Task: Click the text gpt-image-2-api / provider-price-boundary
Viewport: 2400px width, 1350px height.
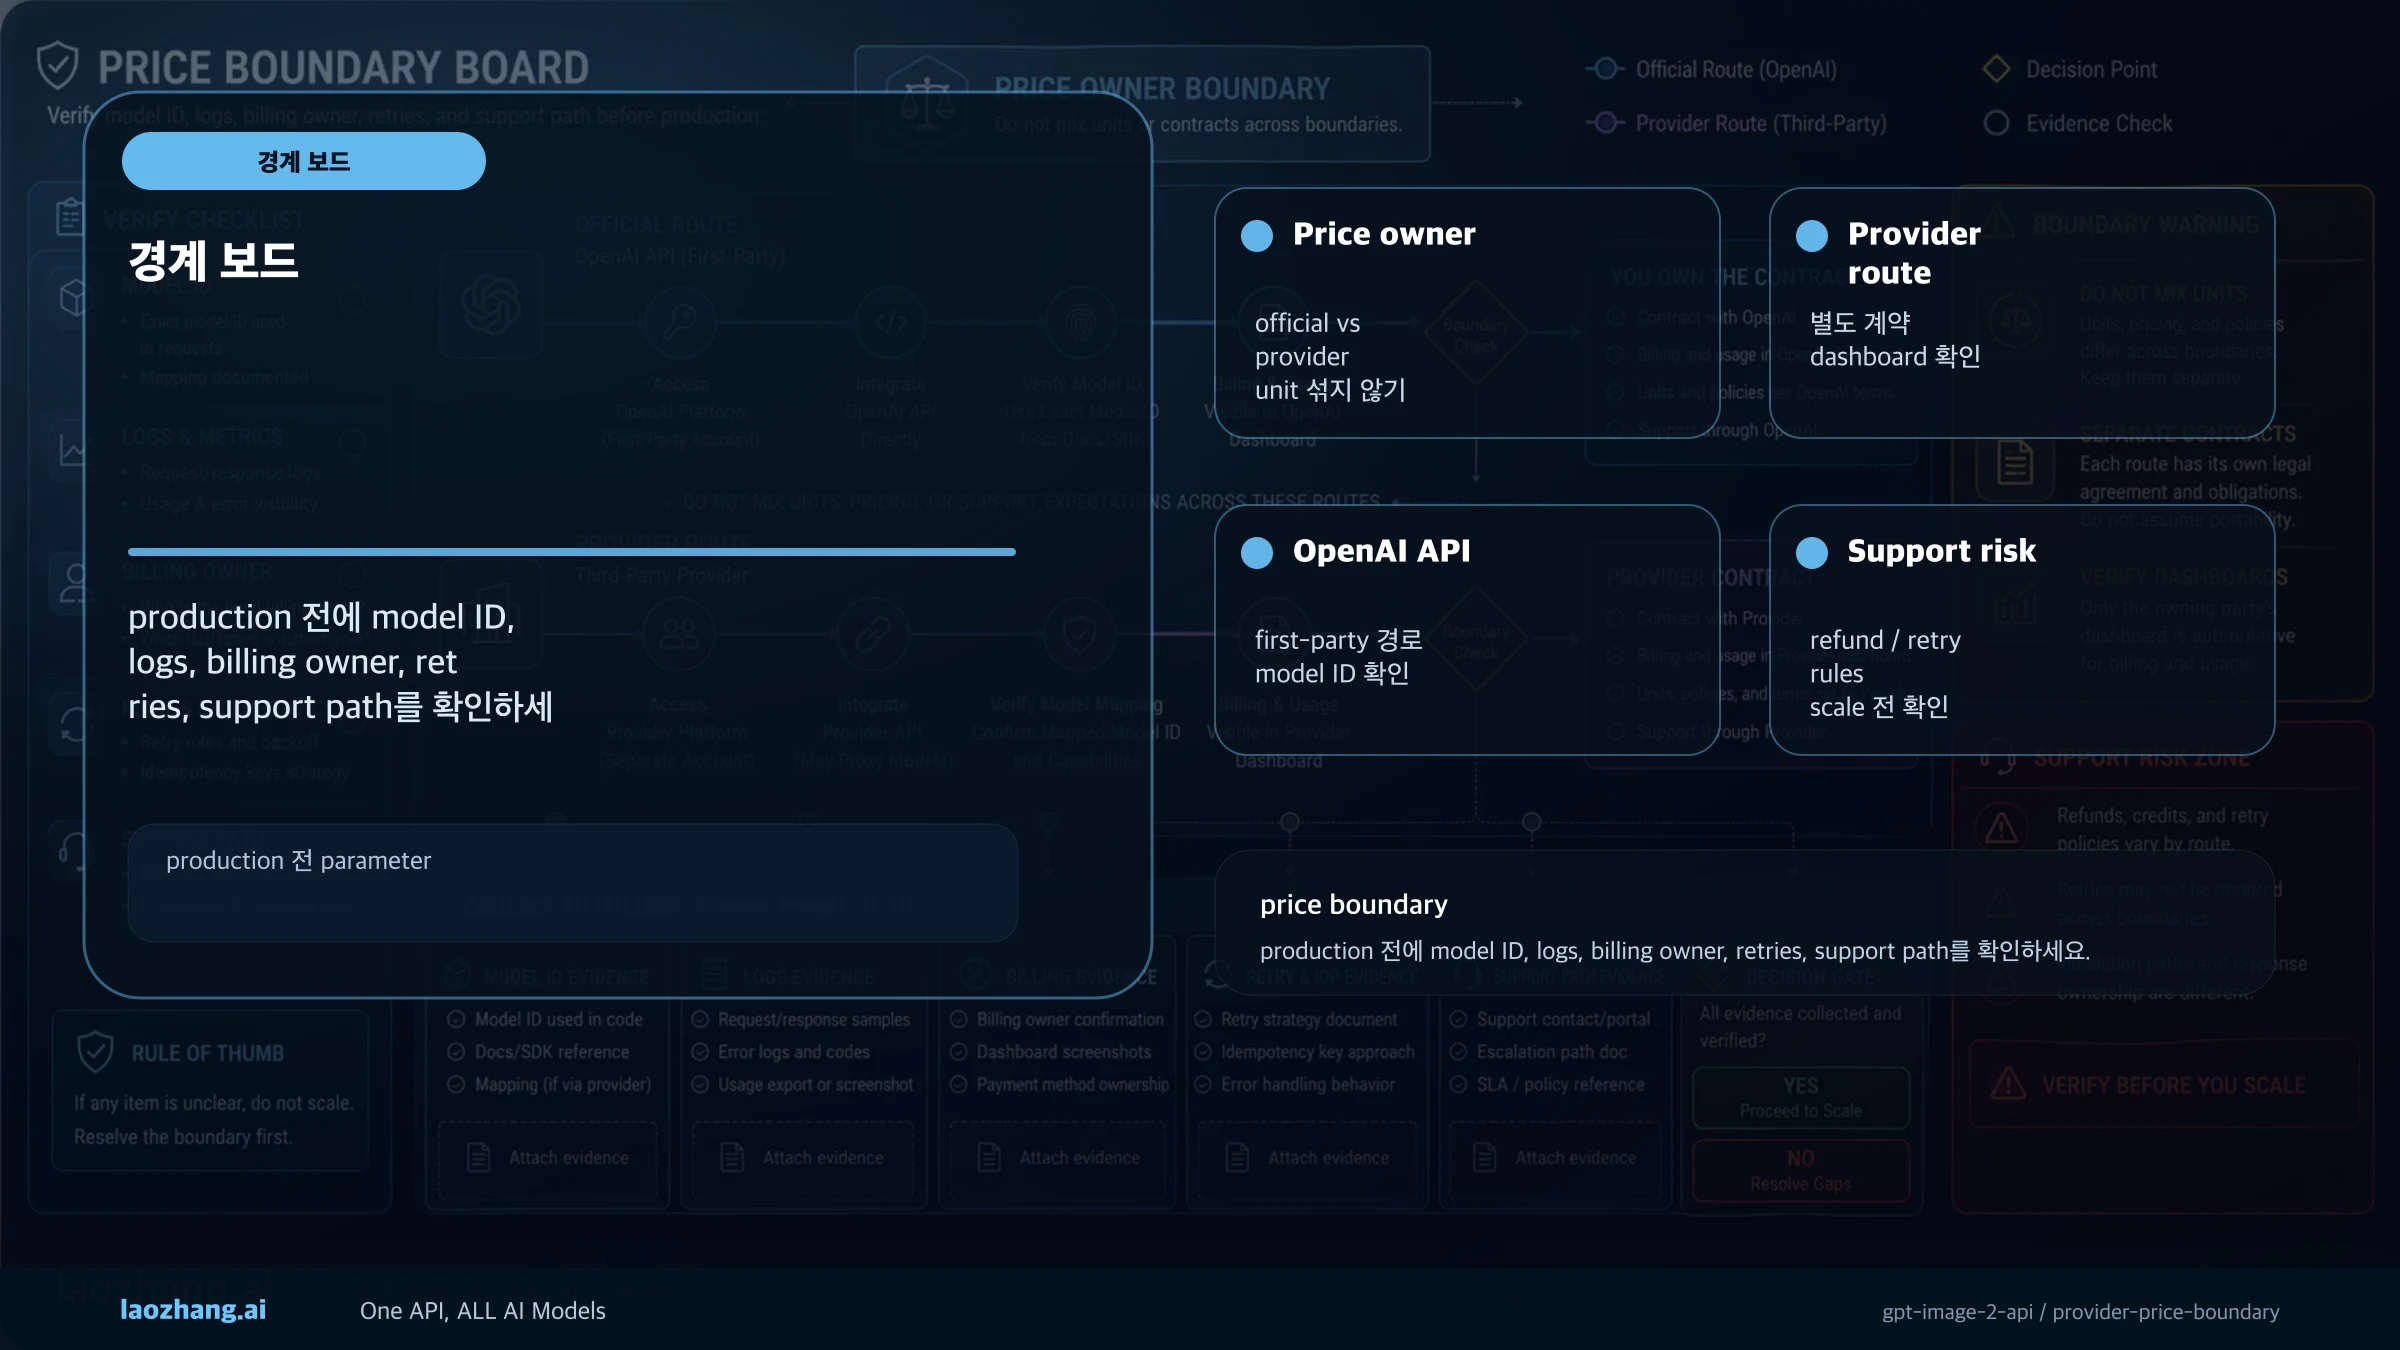Action: click(2080, 1311)
